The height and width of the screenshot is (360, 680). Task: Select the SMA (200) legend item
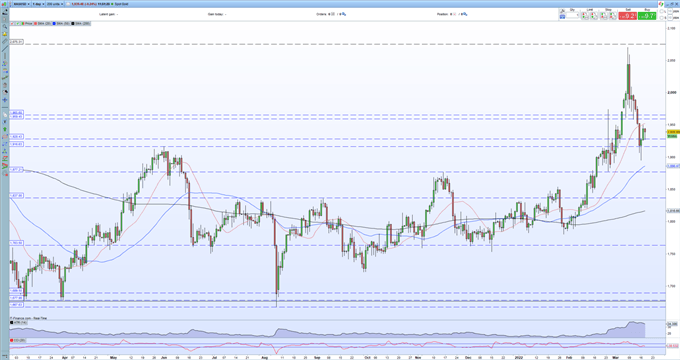point(80,23)
